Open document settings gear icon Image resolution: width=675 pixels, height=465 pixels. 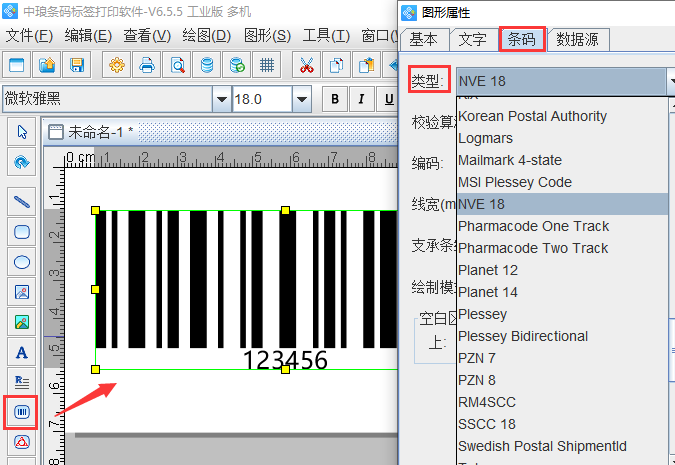[x=117, y=65]
